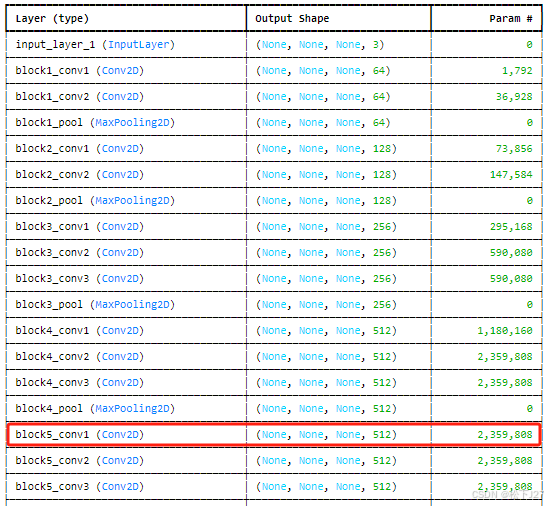Screen dimensions: 548x506
Task: Select the block3_pool (MaxPooling2D) layer name
Action: (95, 305)
